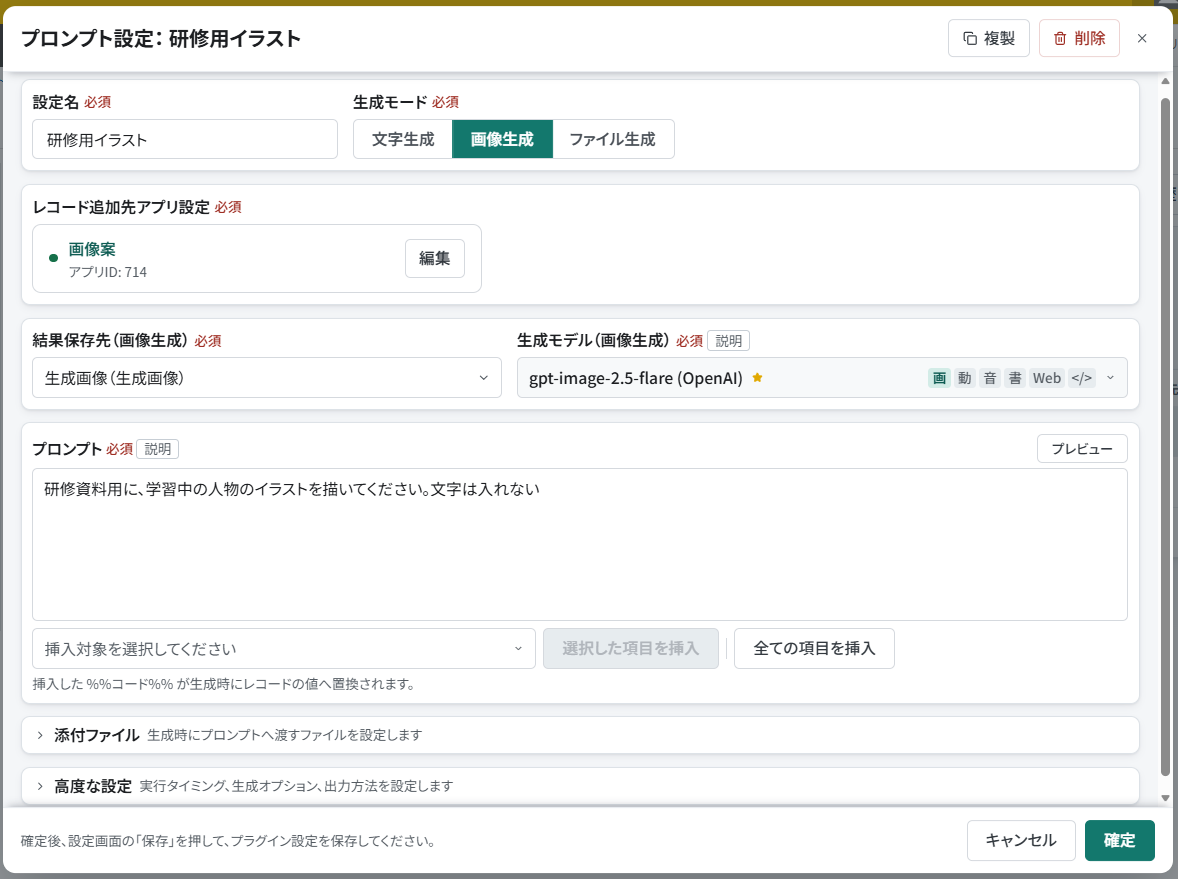
Task: Click the キャンセル button
Action: pyautogui.click(x=1020, y=840)
